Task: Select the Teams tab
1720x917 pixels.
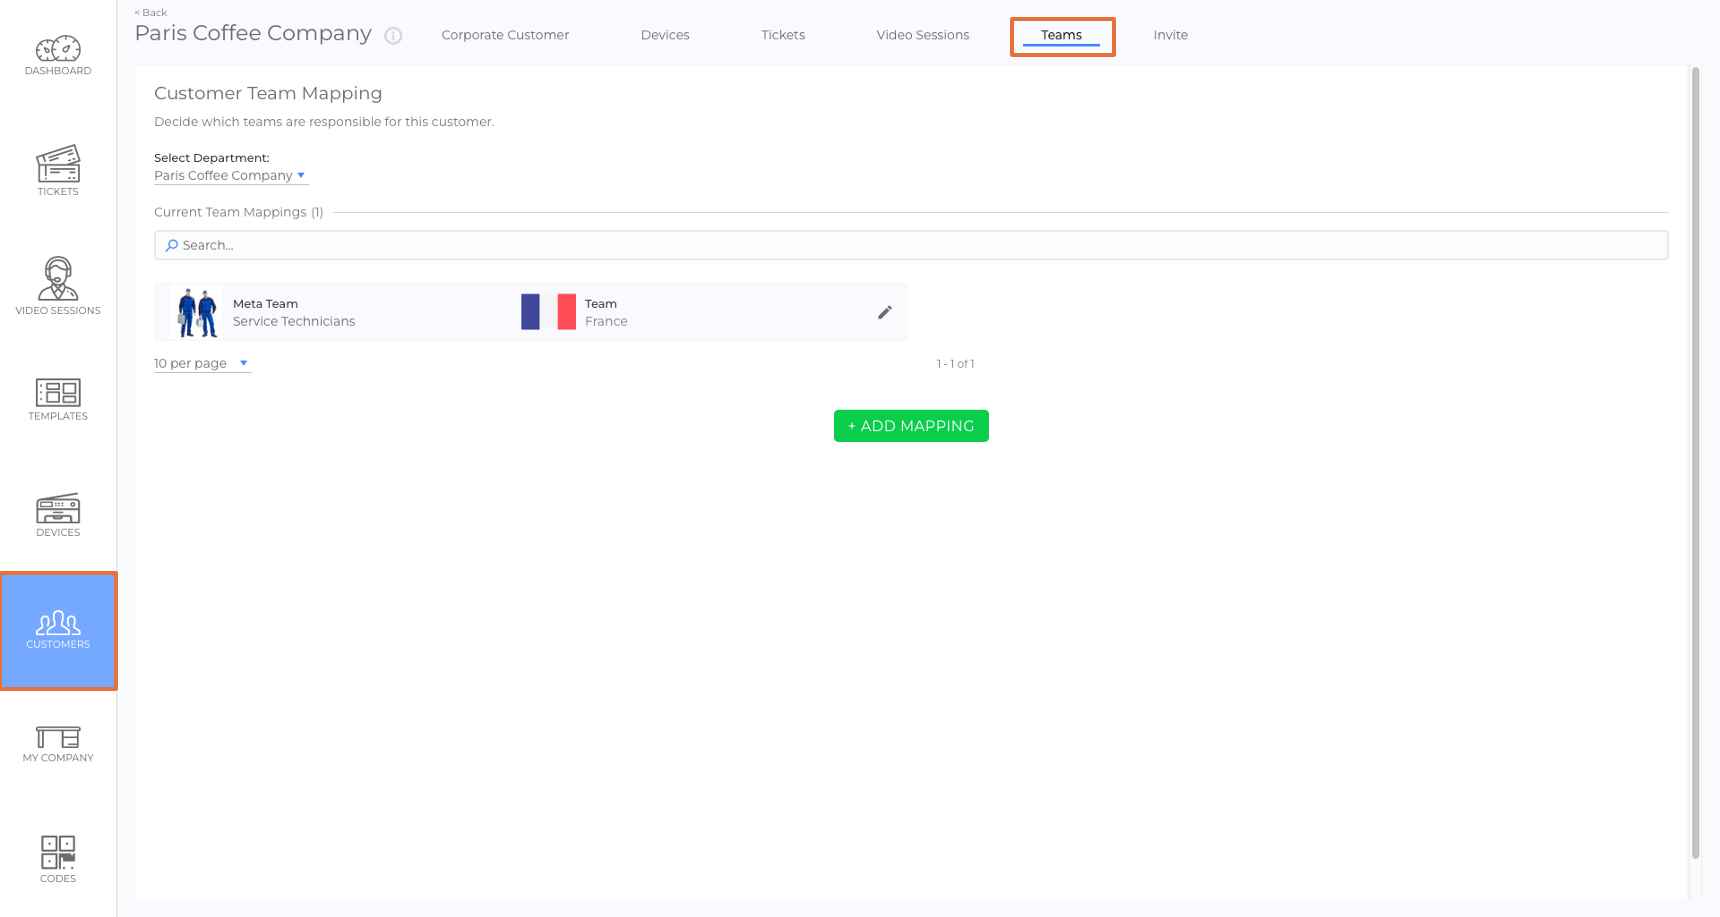Action: coord(1061,35)
